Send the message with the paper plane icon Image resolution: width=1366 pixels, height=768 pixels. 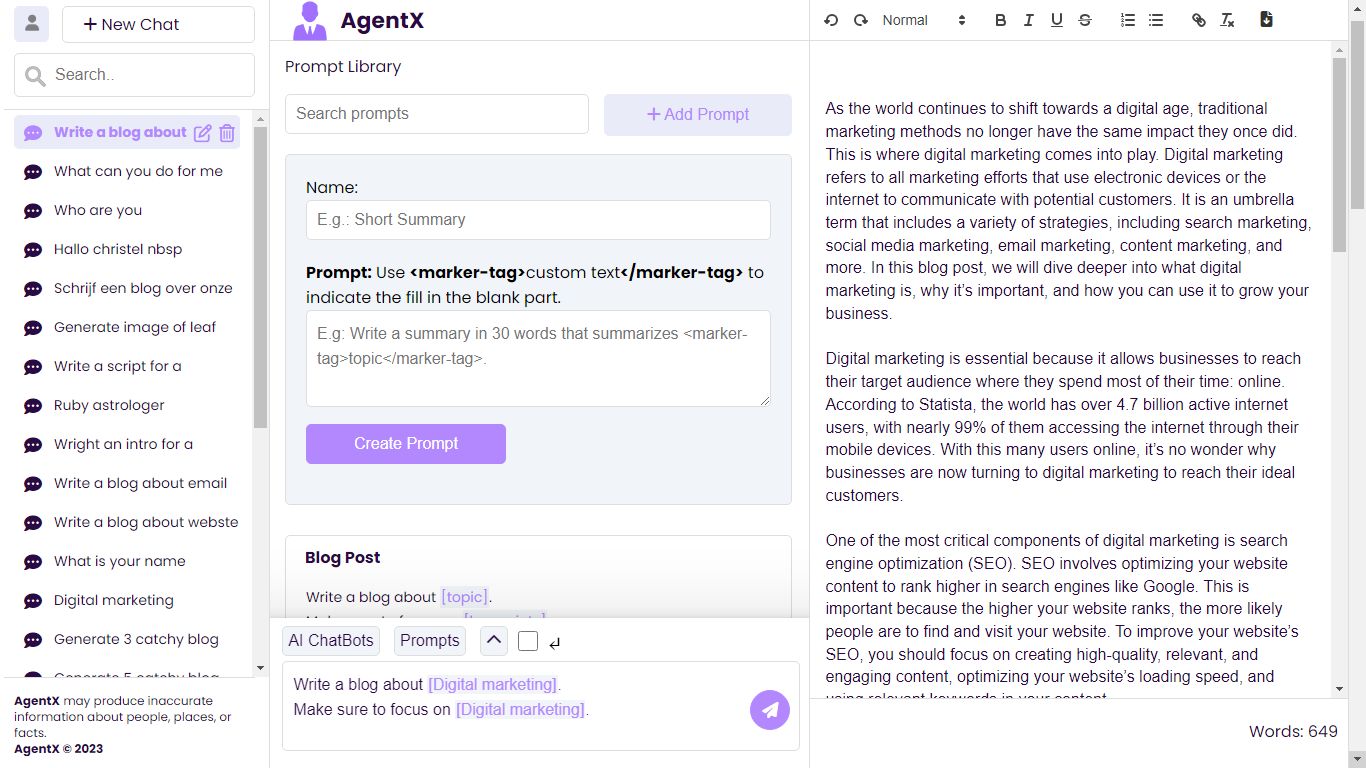click(770, 709)
